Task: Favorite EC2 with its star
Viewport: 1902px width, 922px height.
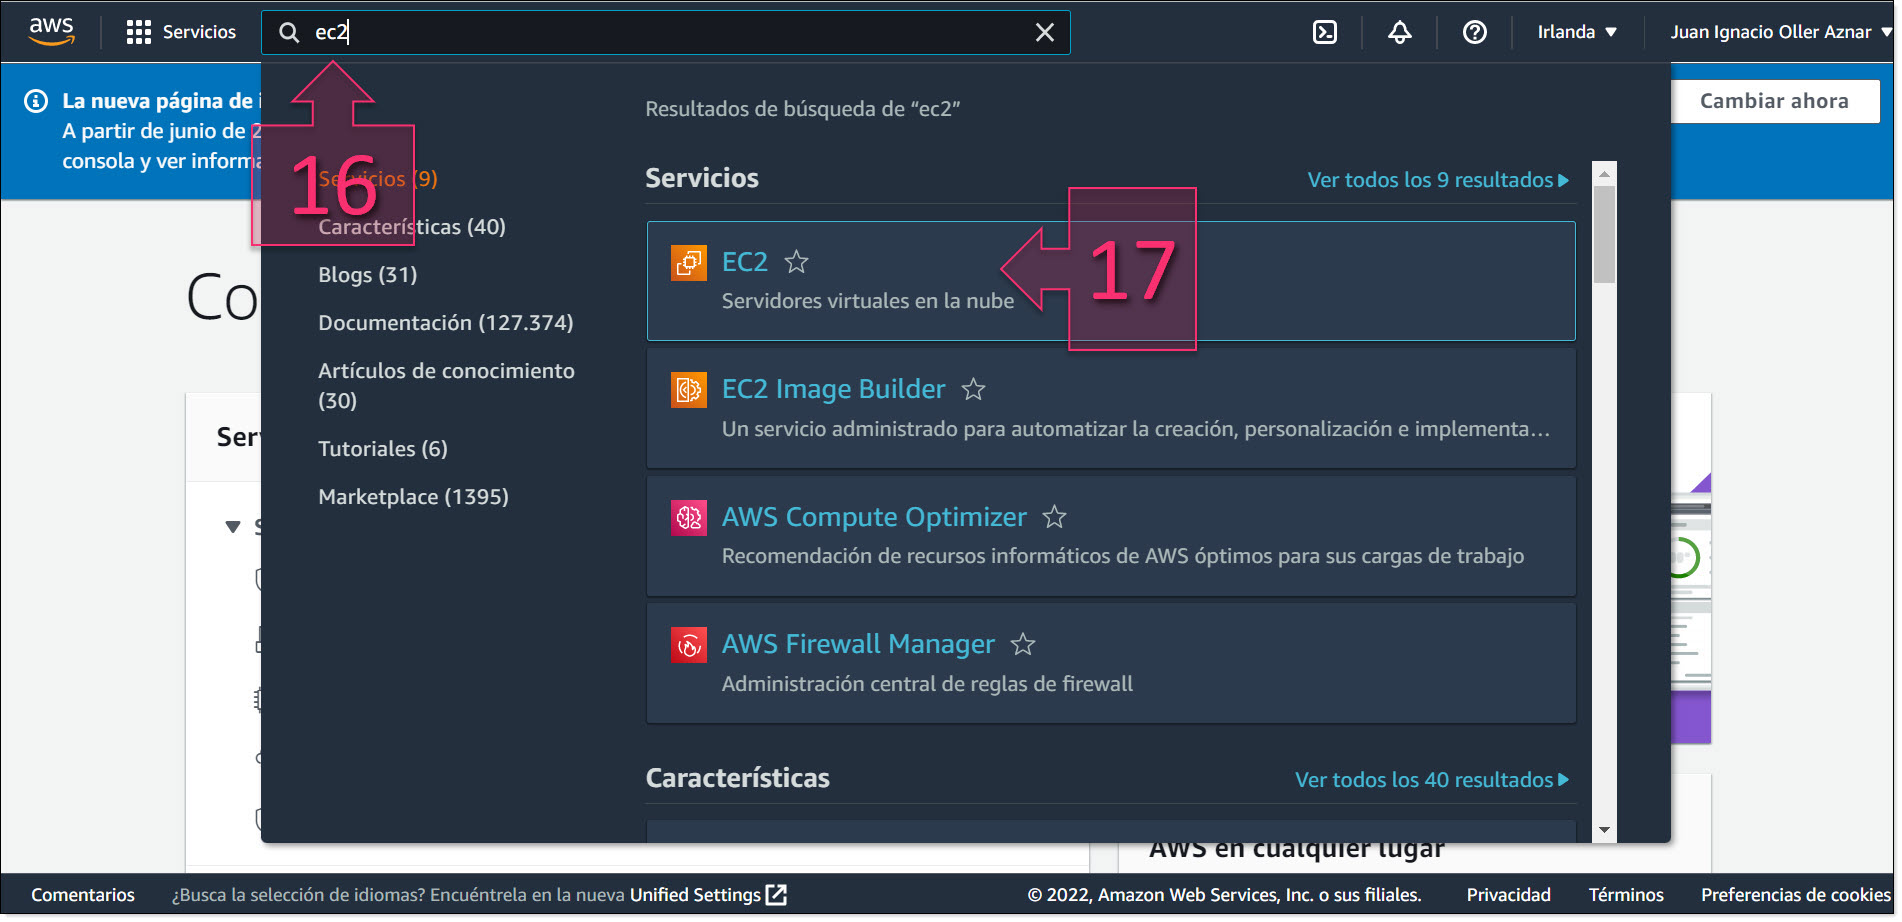Action: pos(797,262)
